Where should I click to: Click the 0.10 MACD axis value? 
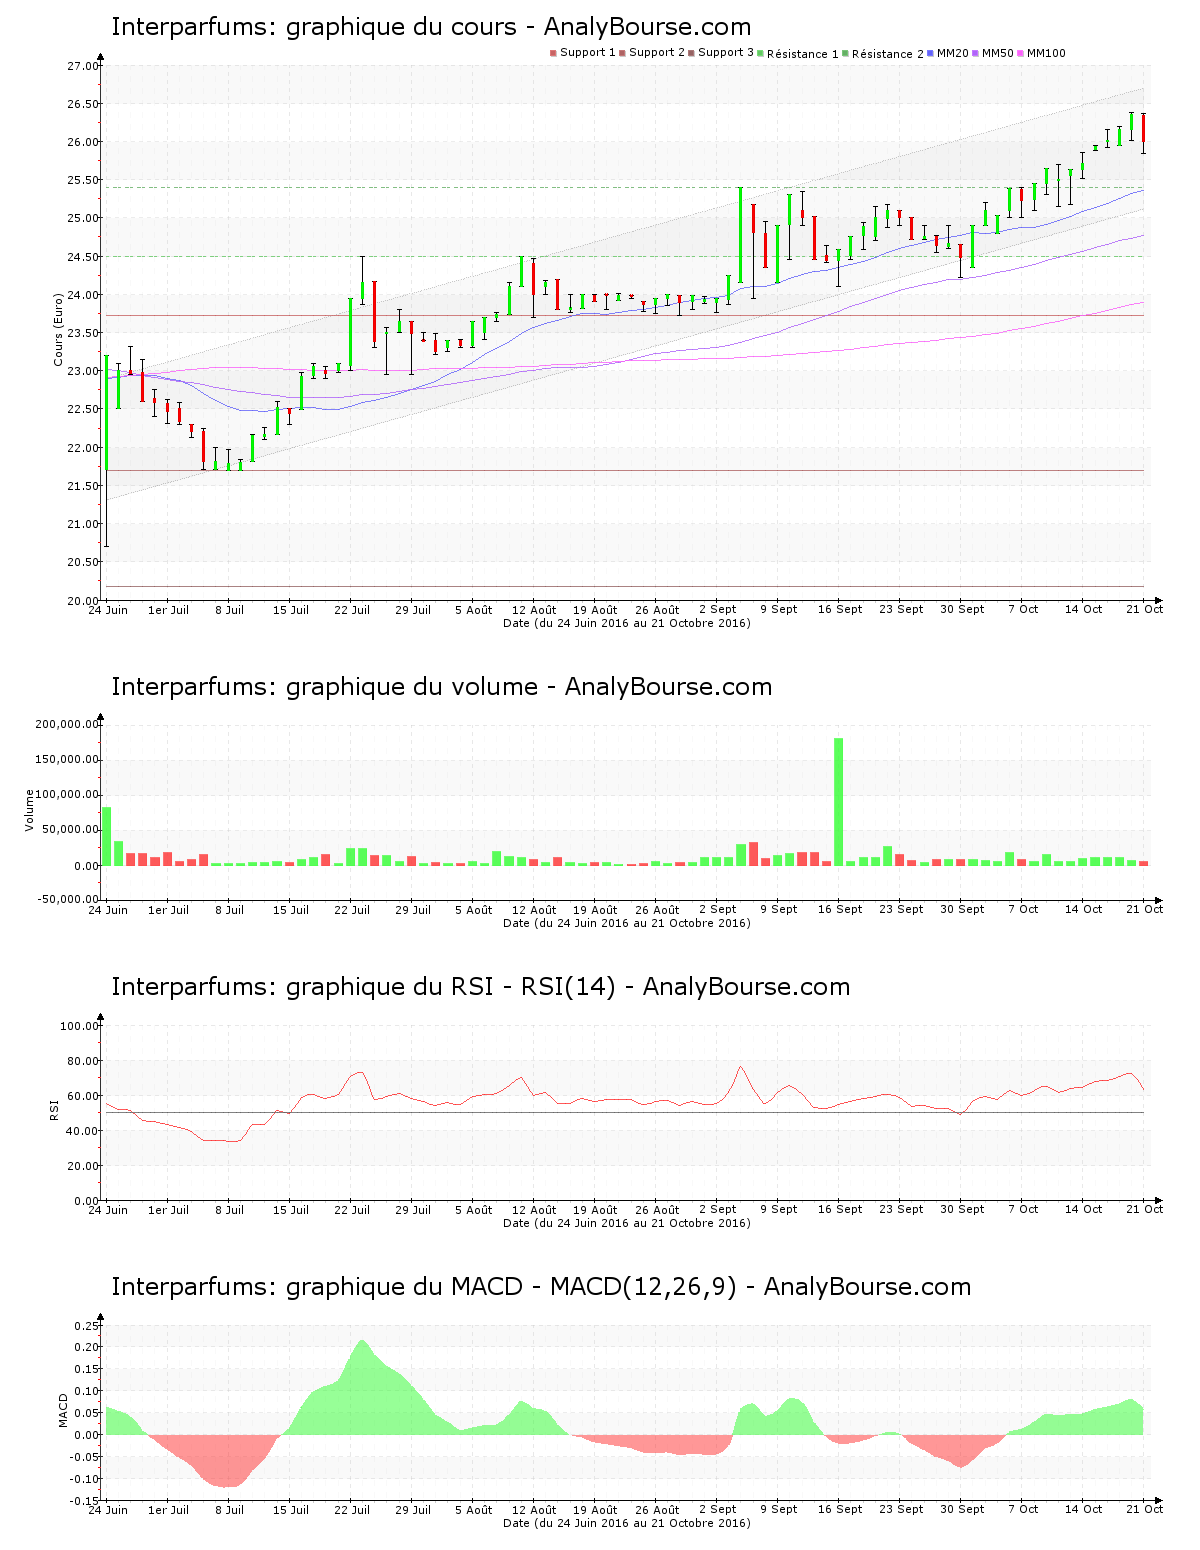coord(87,1391)
